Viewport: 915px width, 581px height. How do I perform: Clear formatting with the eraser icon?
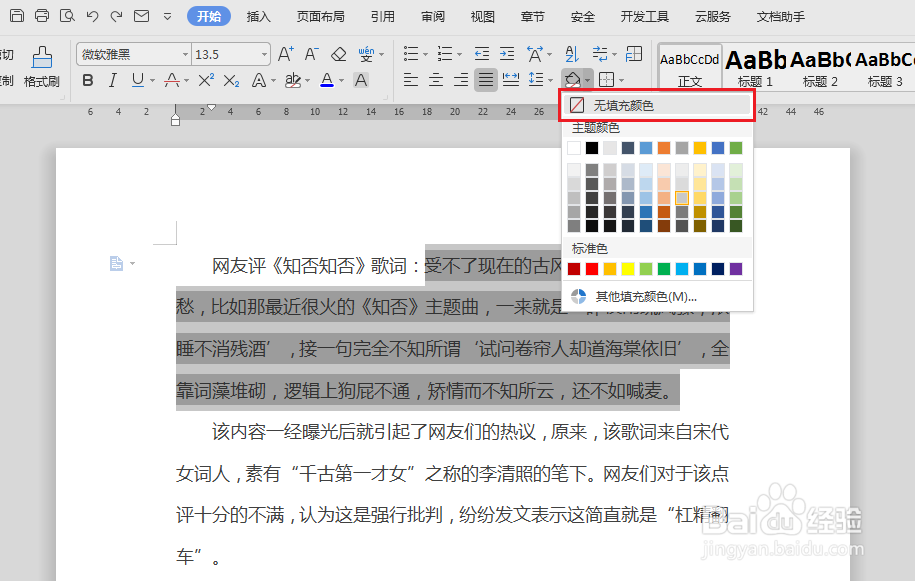[x=338, y=54]
